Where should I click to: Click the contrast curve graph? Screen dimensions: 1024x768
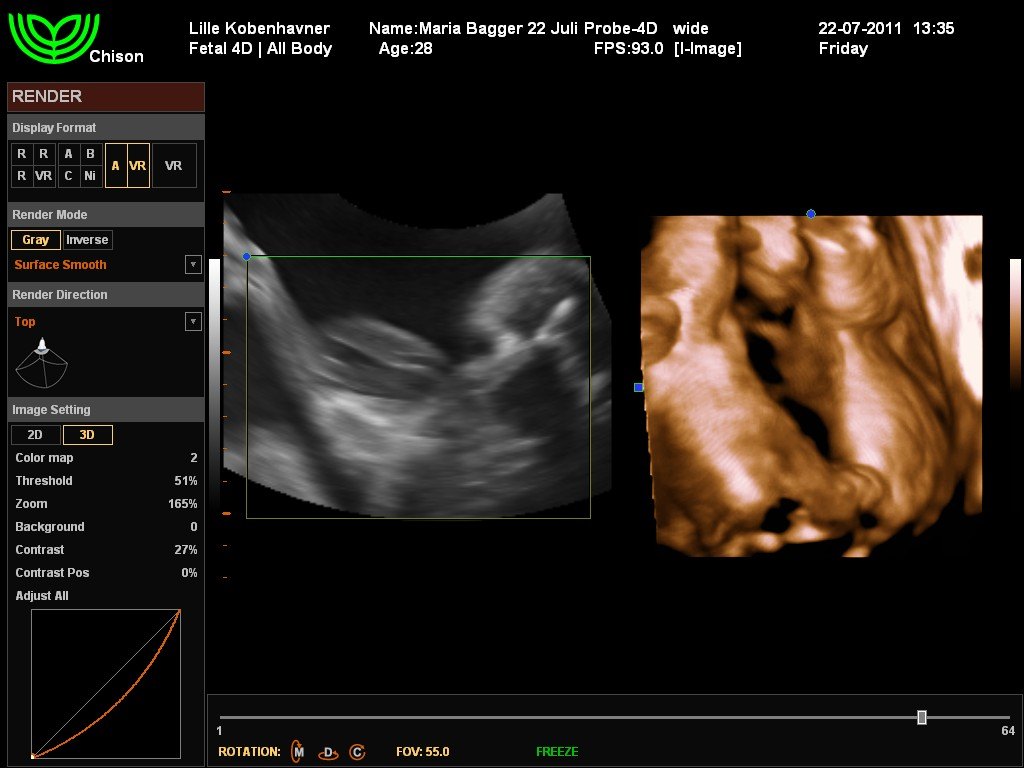coord(106,684)
